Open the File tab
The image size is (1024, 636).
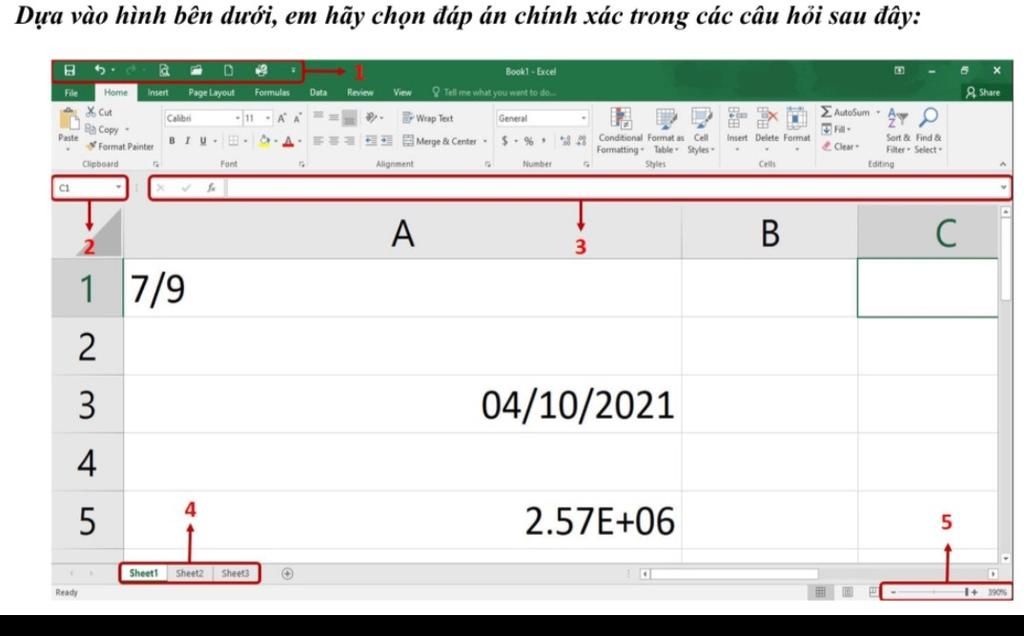71,93
